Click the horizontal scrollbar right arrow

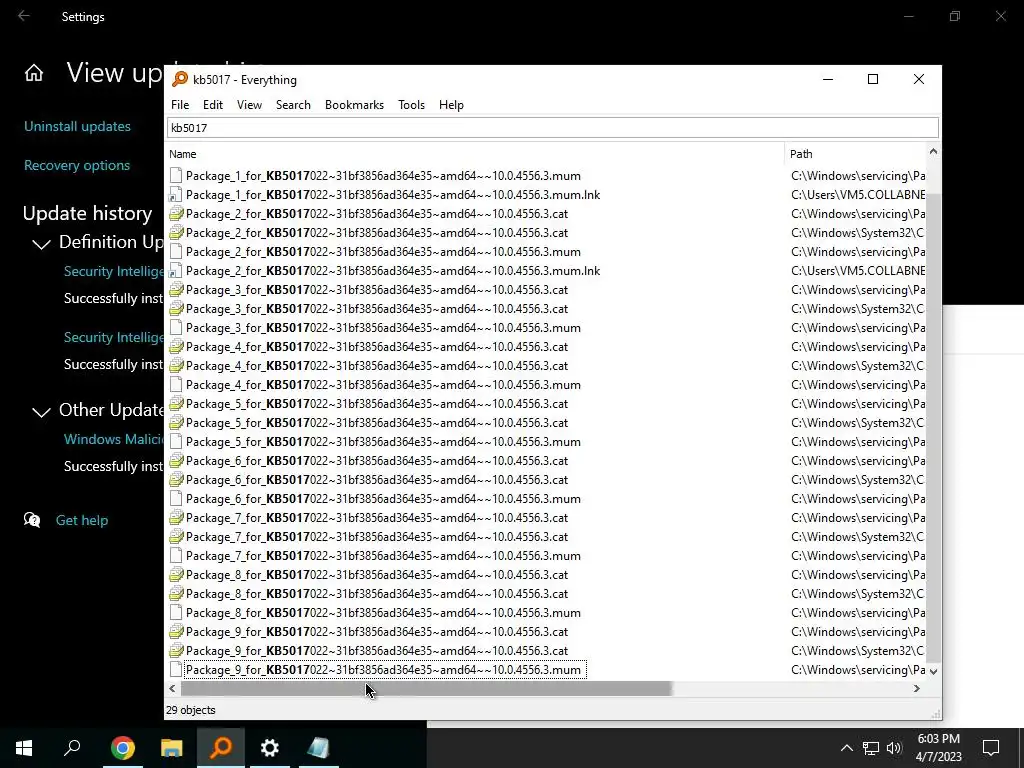coord(917,688)
